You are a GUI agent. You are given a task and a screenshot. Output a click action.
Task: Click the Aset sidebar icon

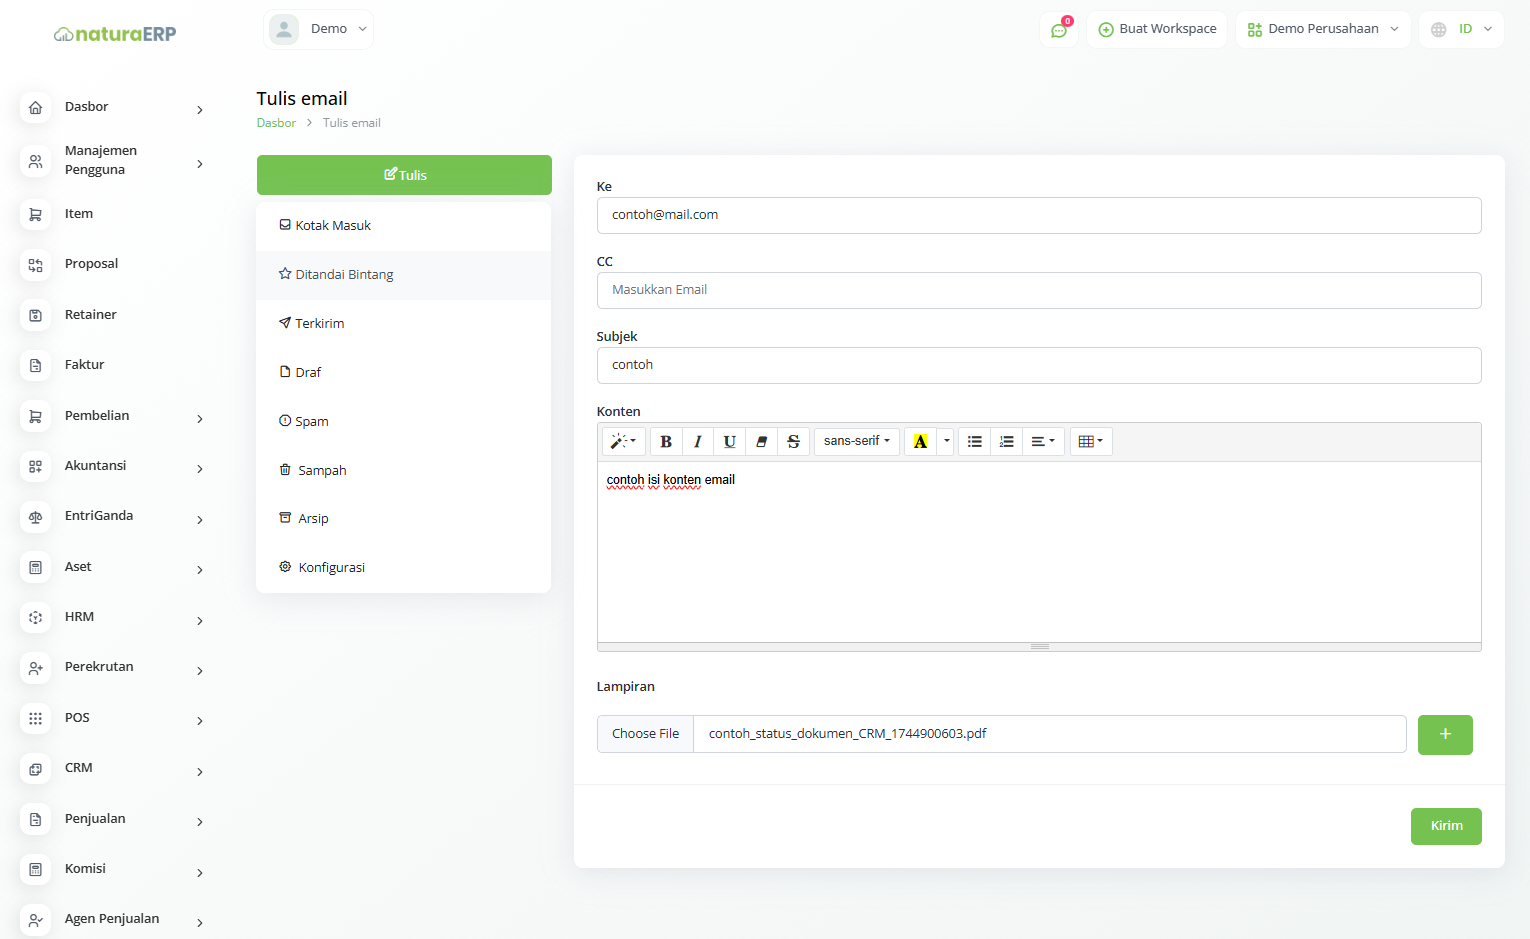click(x=36, y=567)
